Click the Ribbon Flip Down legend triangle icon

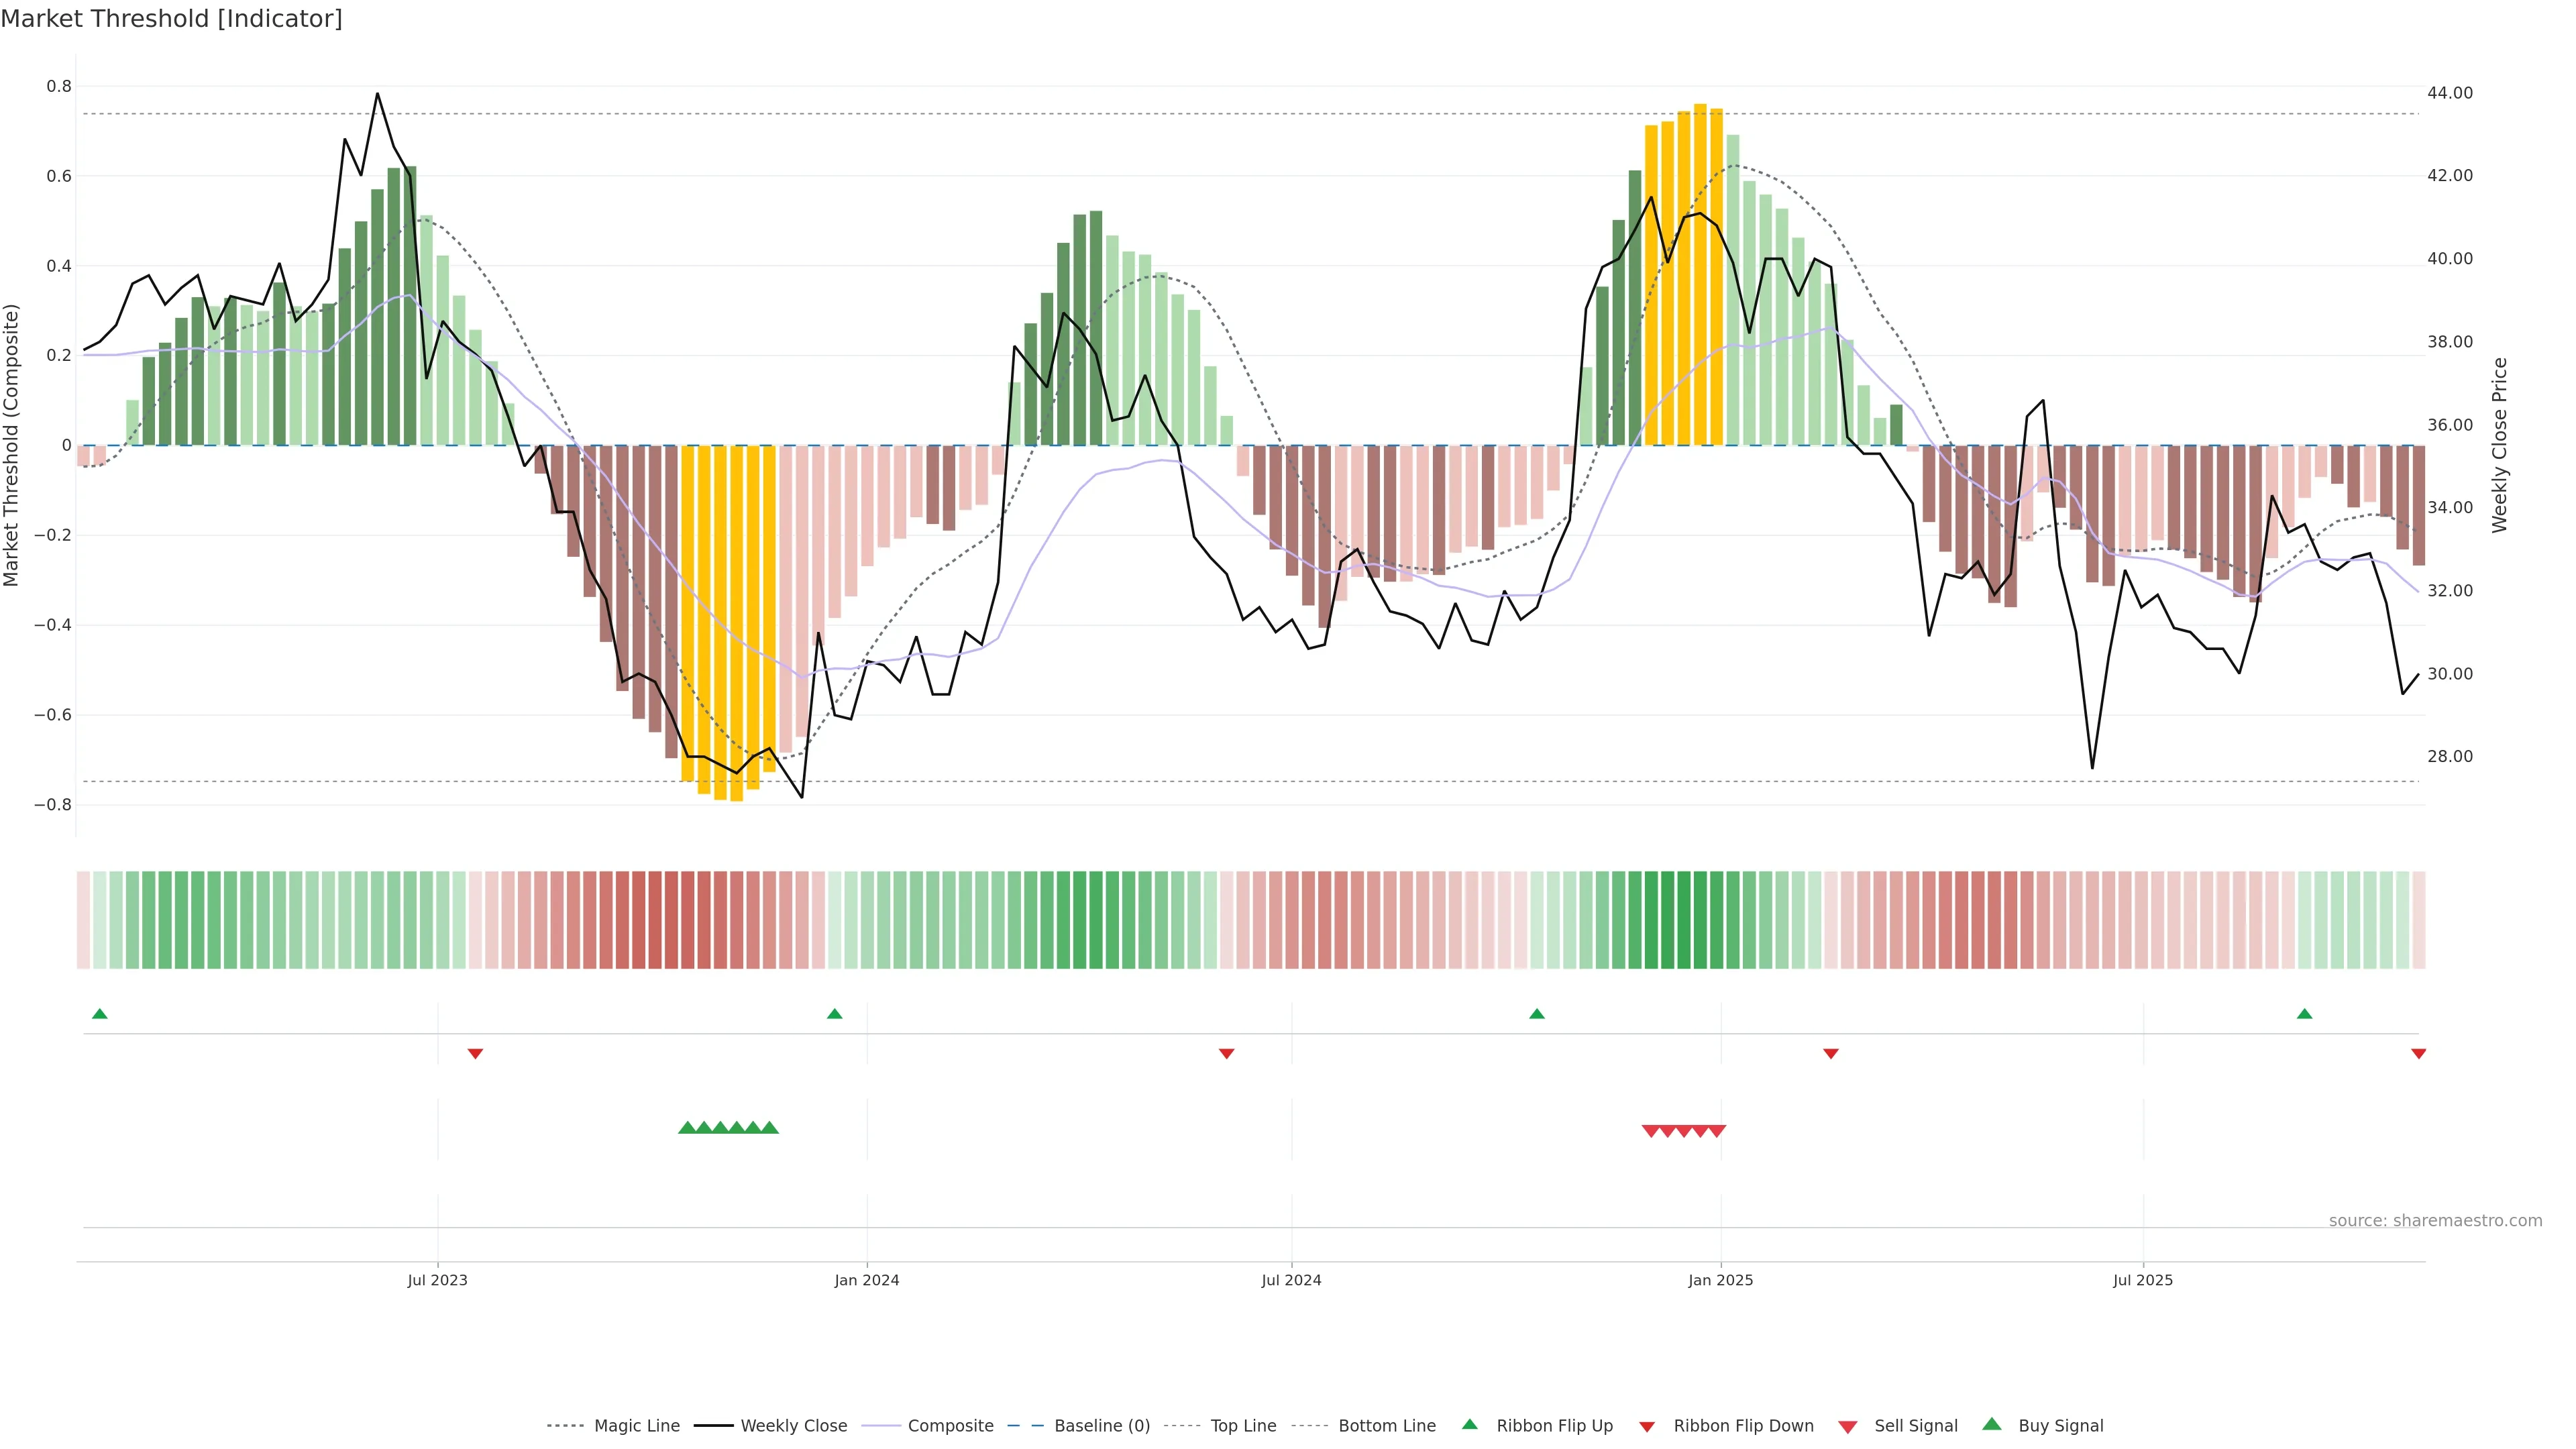1647,1427
